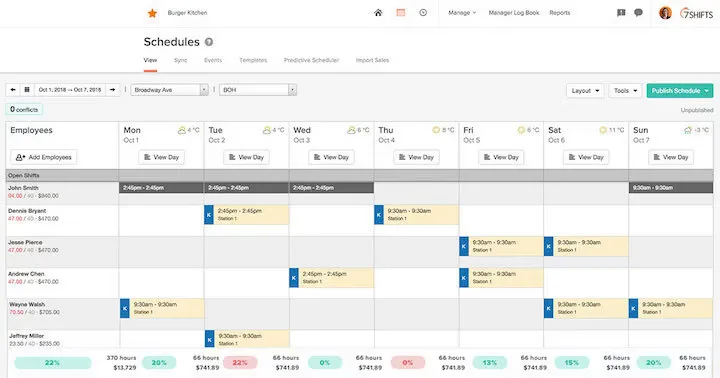Click the 7shifts logo
This screenshot has height=378, width=720.
(696, 13)
